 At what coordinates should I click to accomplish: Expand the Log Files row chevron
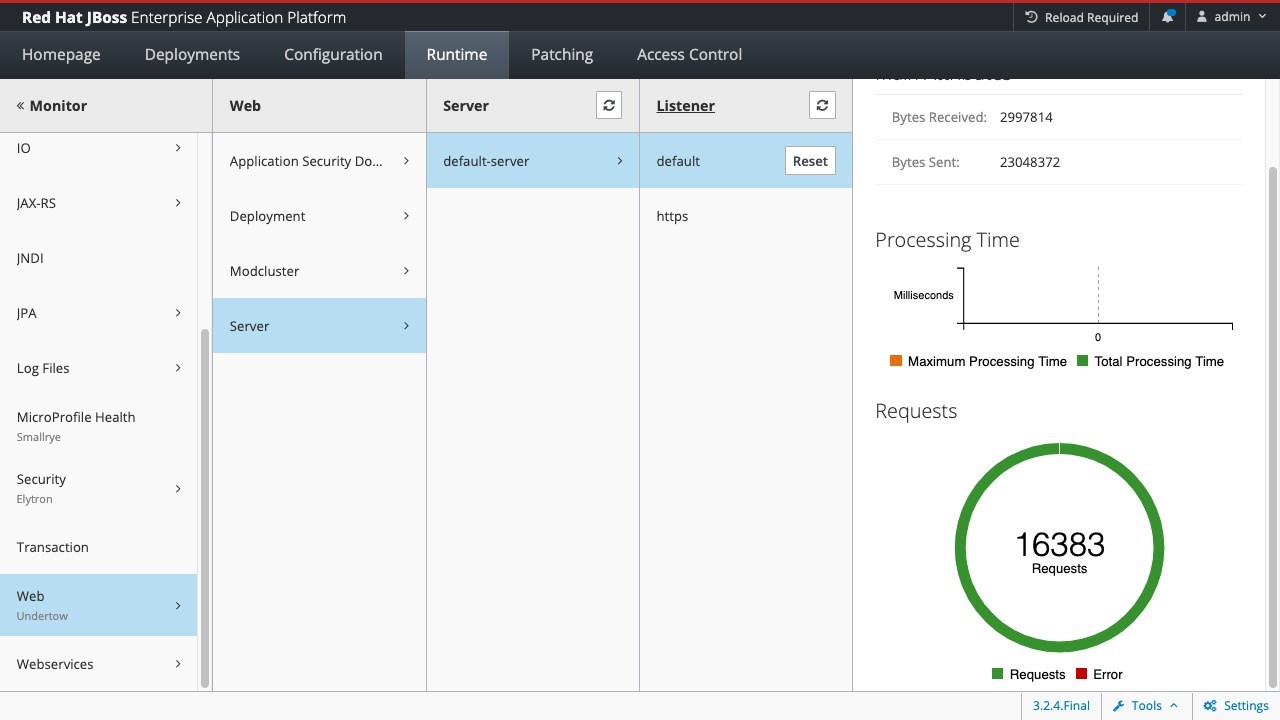coord(178,368)
